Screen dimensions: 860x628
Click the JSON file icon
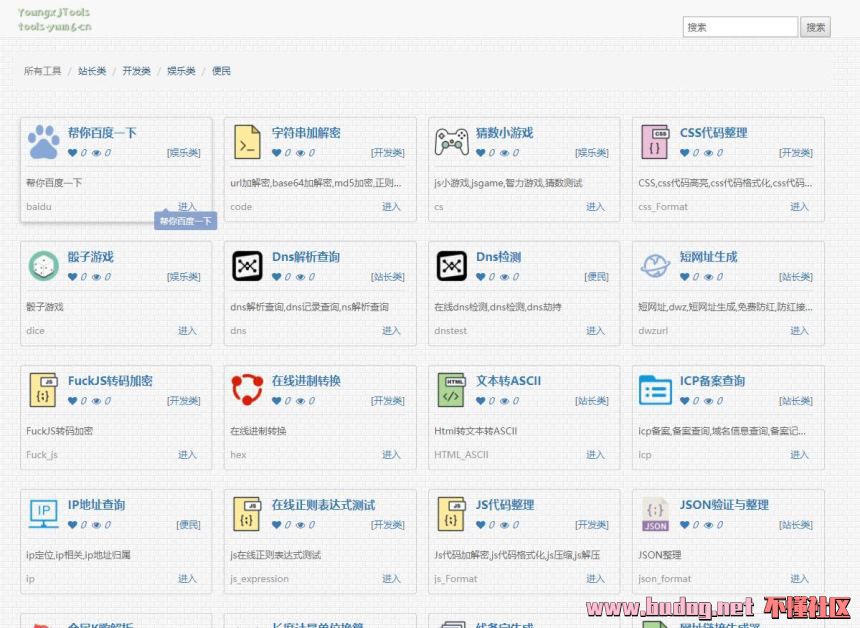coord(655,514)
